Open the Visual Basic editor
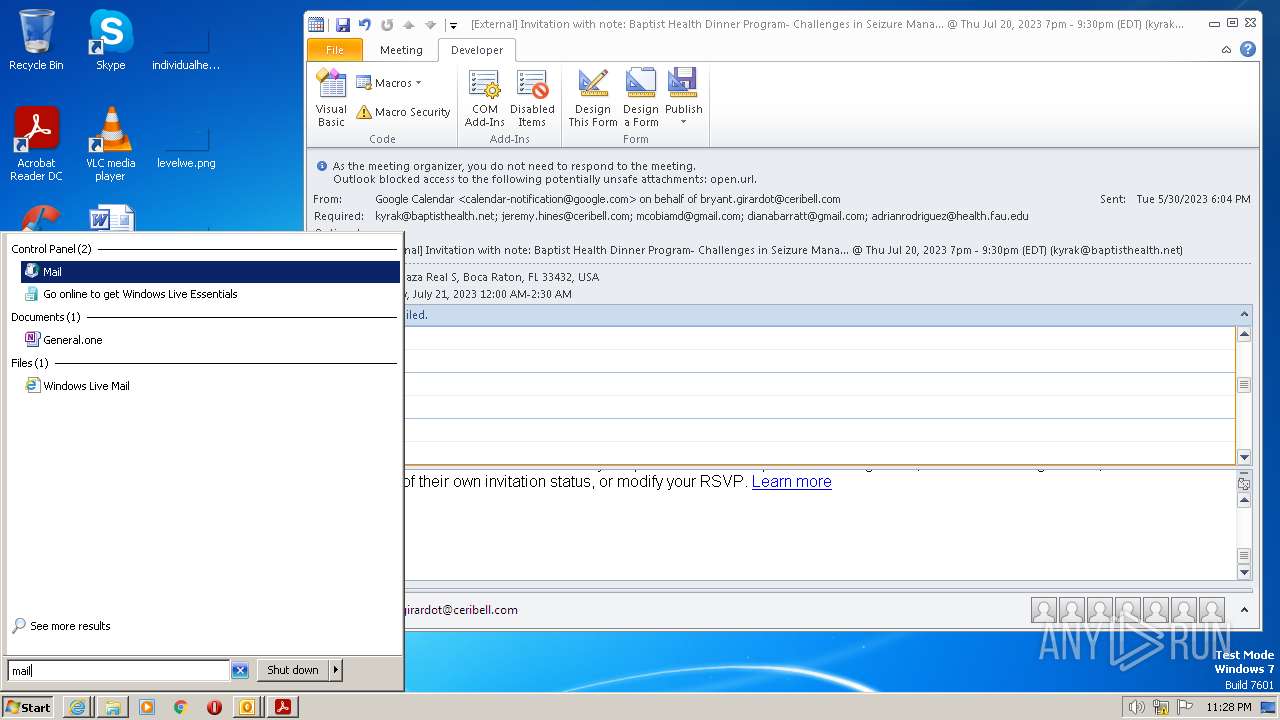This screenshot has height=720, width=1280. (331, 99)
